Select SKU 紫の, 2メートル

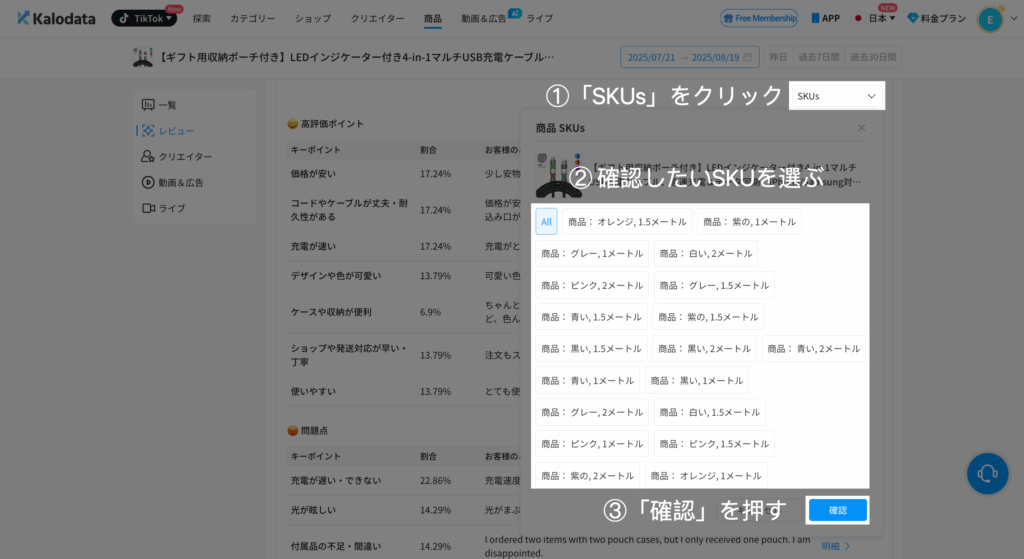(x=587, y=475)
